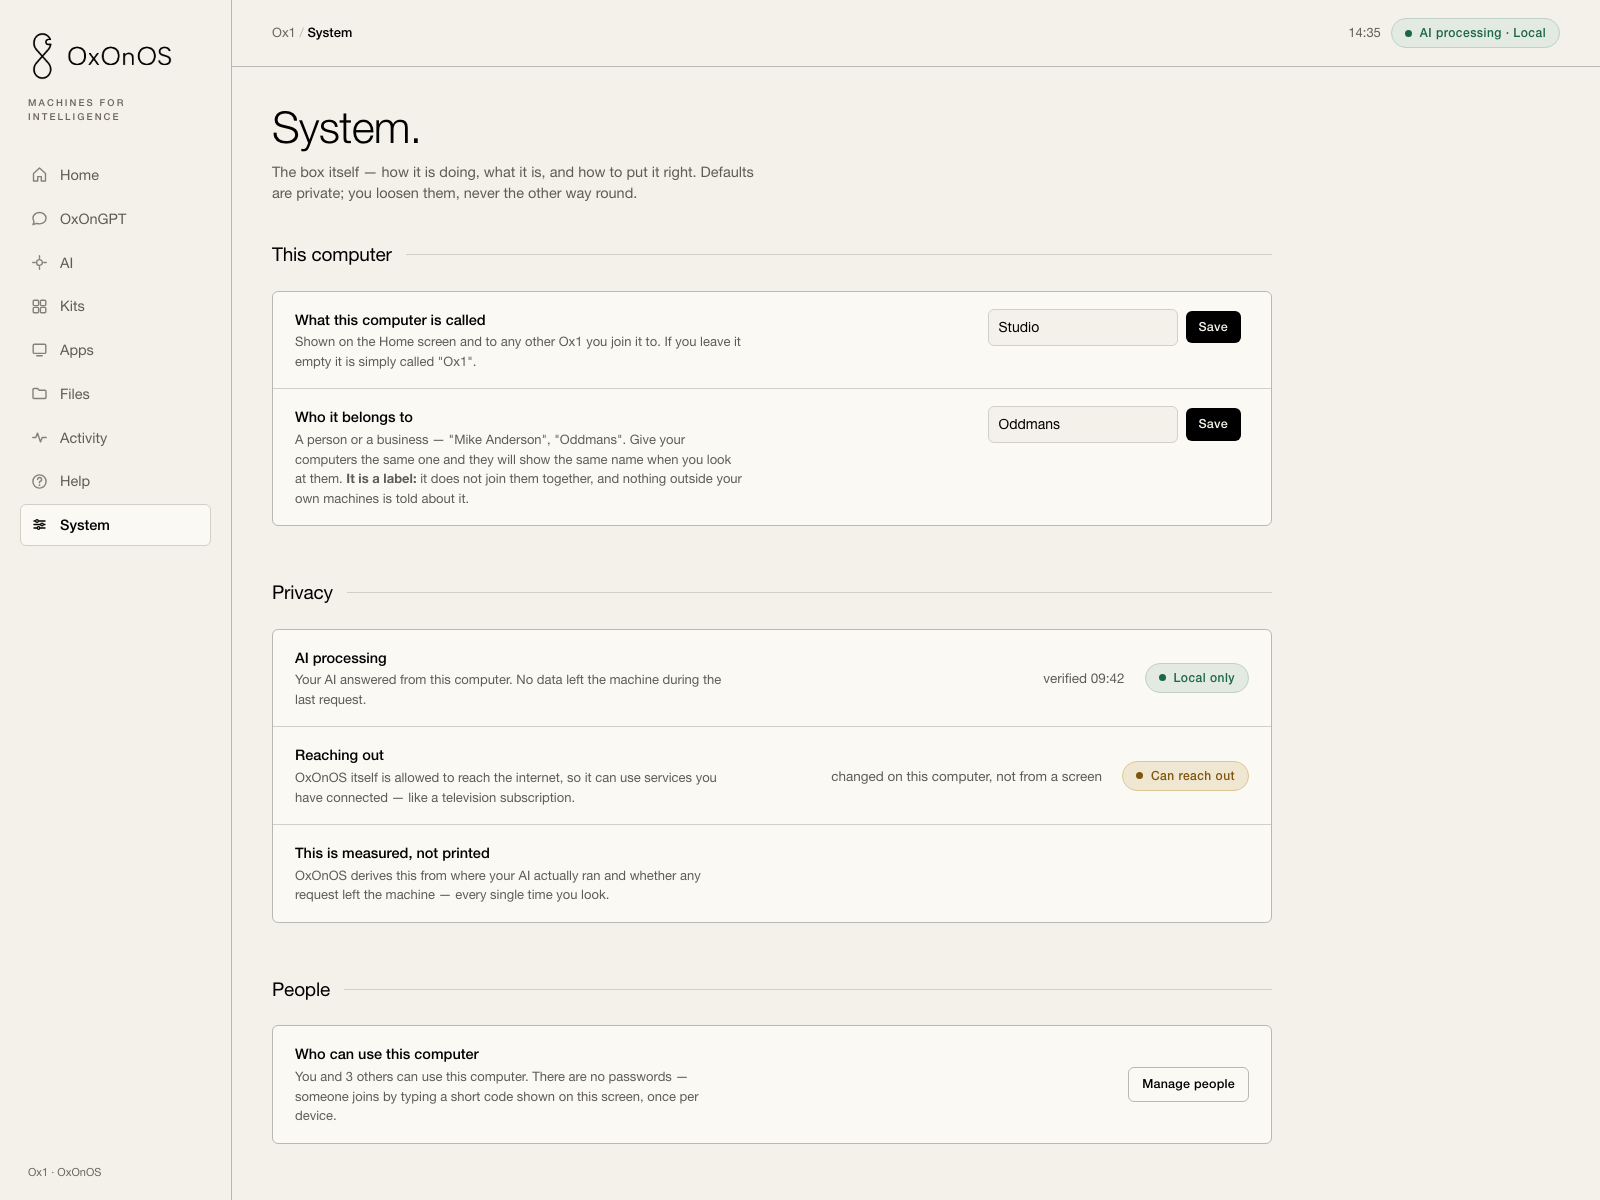Select the Activity sidebar label
This screenshot has width=1600, height=1200.
(83, 438)
